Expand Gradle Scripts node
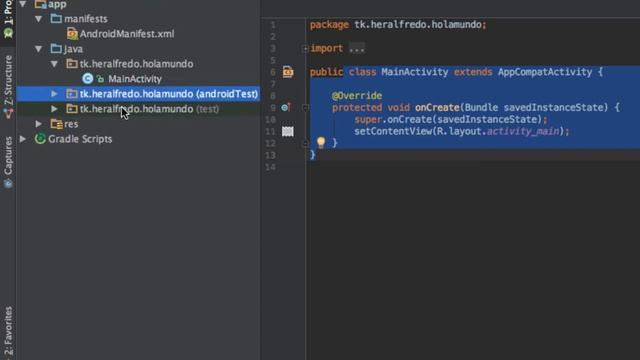The height and width of the screenshot is (360, 640). pyautogui.click(x=23, y=139)
